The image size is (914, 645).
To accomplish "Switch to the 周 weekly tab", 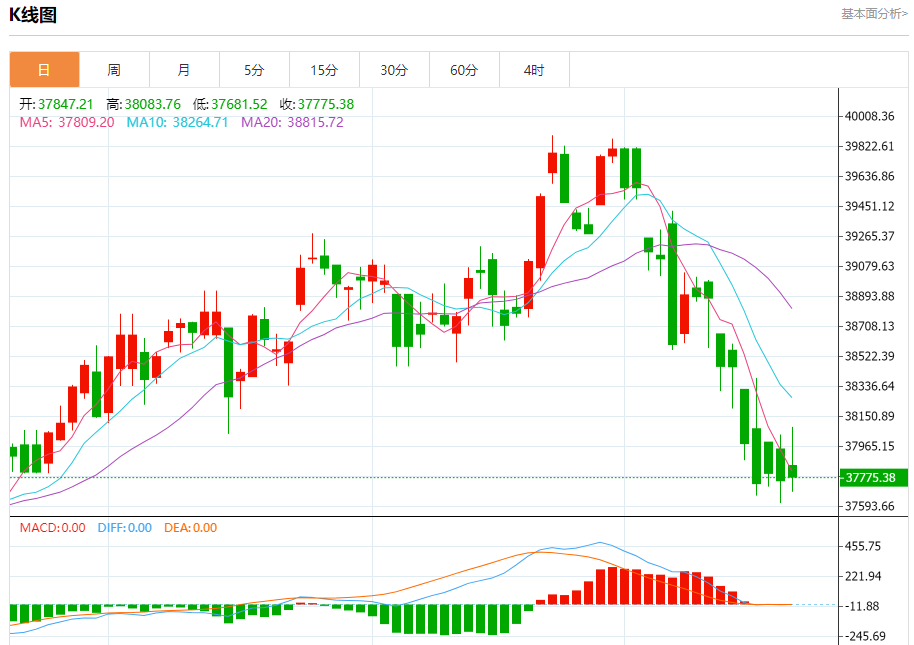I will pos(114,70).
